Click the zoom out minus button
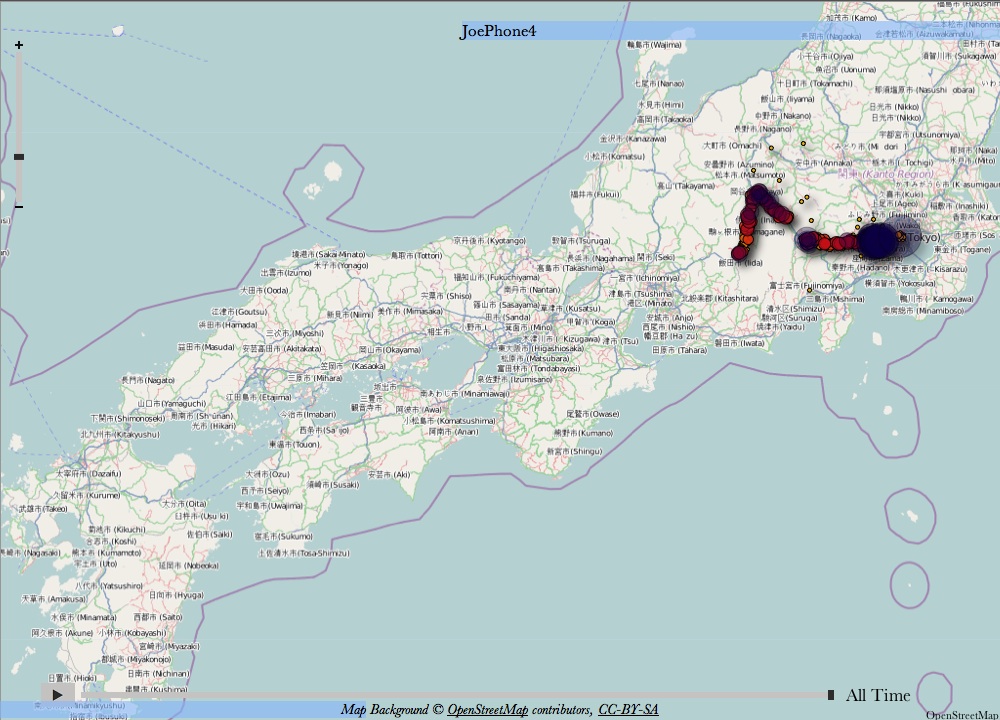Screen dimensions: 1000x720 [19, 207]
